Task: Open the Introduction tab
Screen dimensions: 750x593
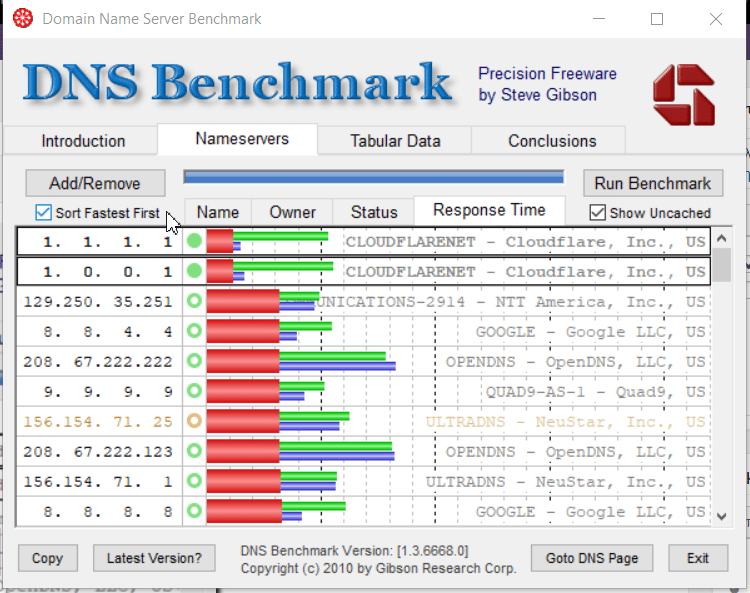Action: [83, 141]
